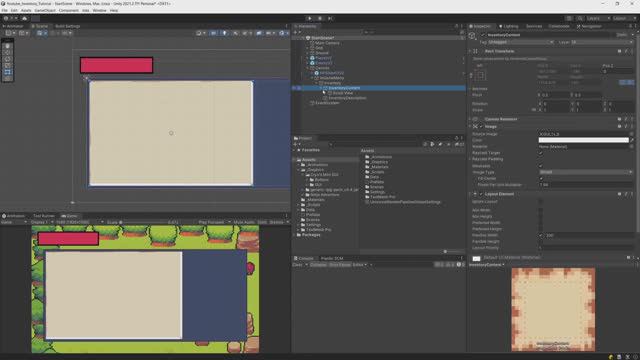This screenshot has width=640, height=360.
Task: Open Undo History icon in top toolbar
Action: click(x=569, y=18)
